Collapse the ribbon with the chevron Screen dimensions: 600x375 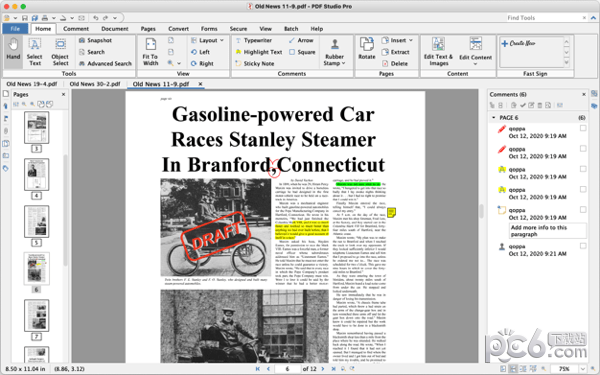point(593,18)
